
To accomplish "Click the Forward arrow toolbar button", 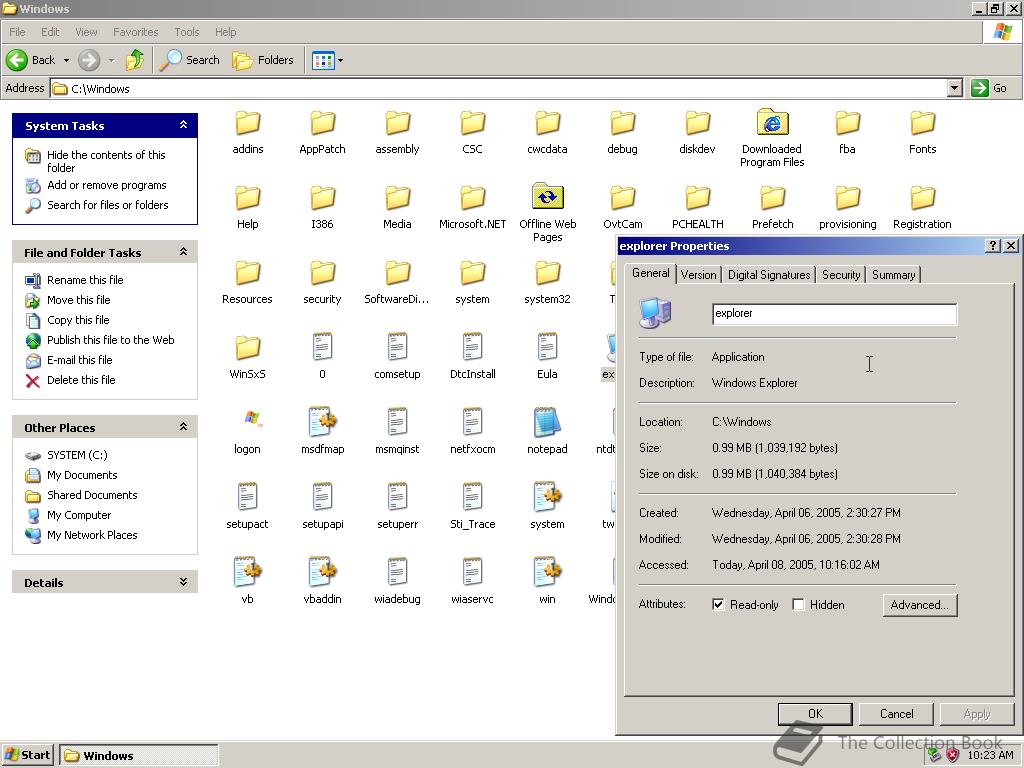I will 89,60.
